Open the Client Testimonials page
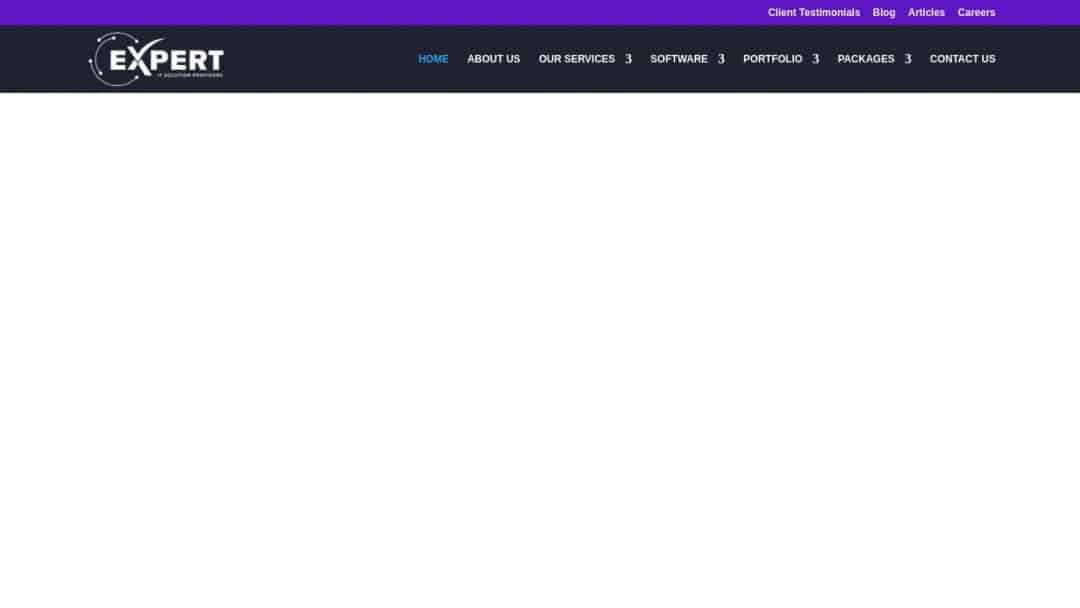 [813, 12]
